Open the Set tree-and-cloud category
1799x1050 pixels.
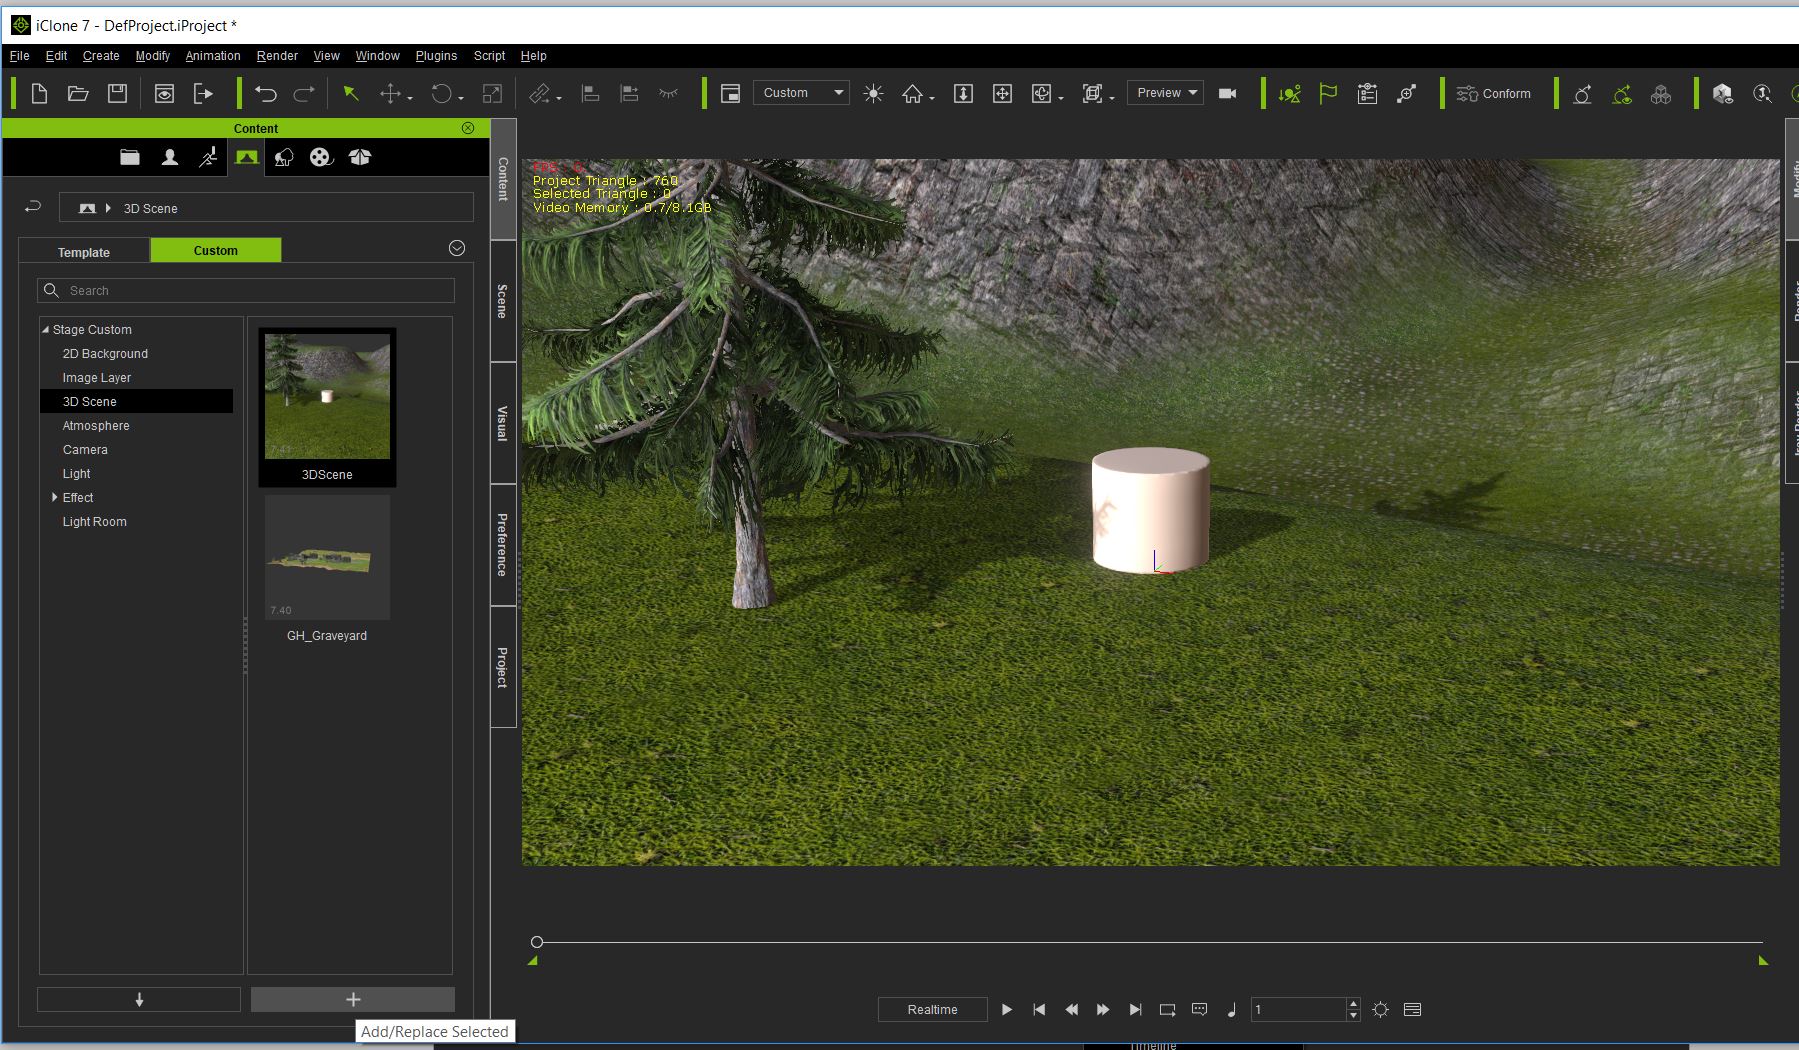pos(284,157)
